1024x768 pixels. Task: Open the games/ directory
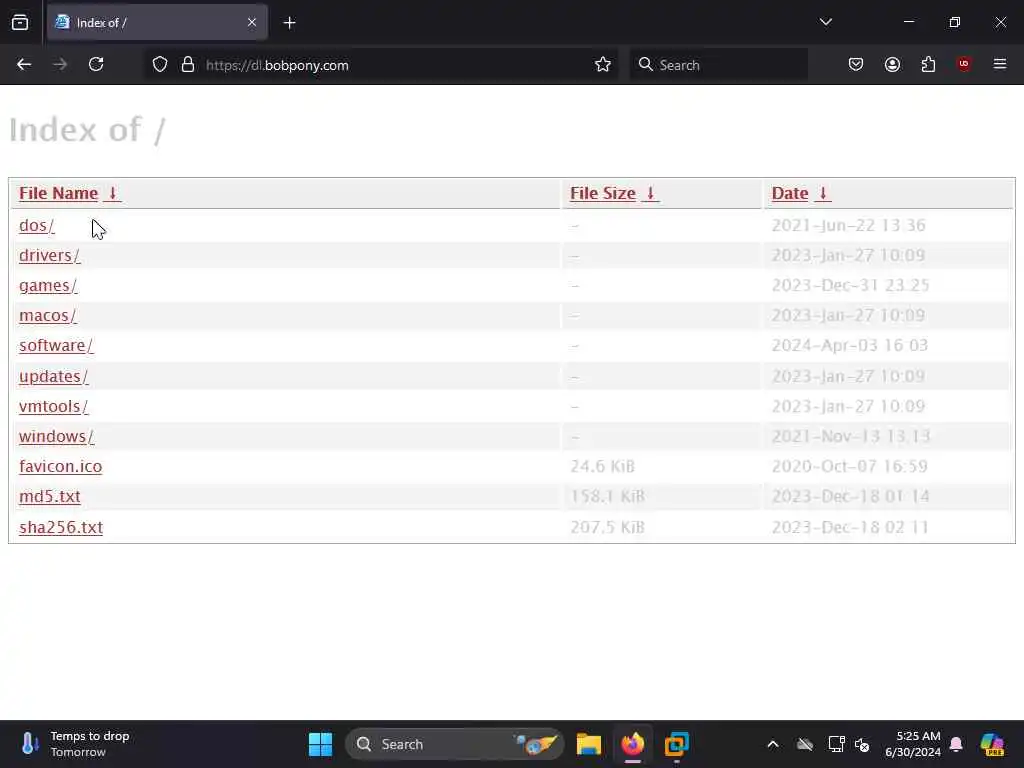[x=48, y=285]
